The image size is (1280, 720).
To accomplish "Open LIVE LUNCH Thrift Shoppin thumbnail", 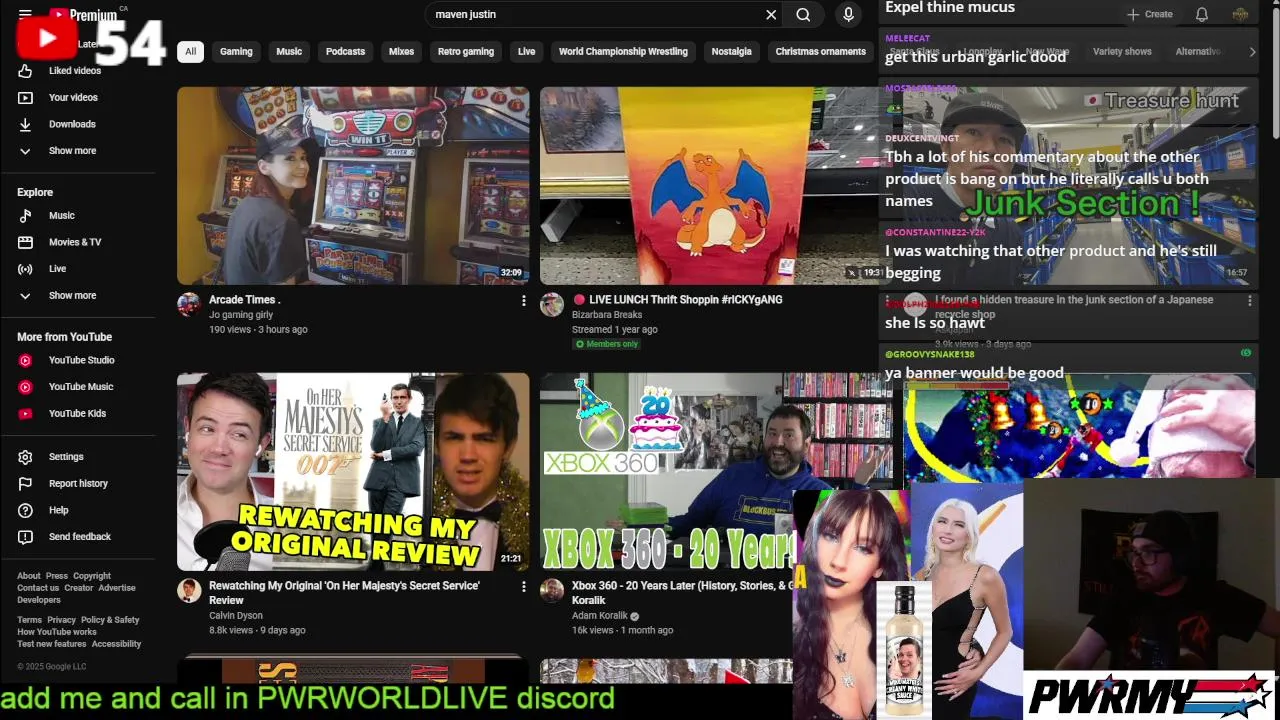I will [708, 185].
